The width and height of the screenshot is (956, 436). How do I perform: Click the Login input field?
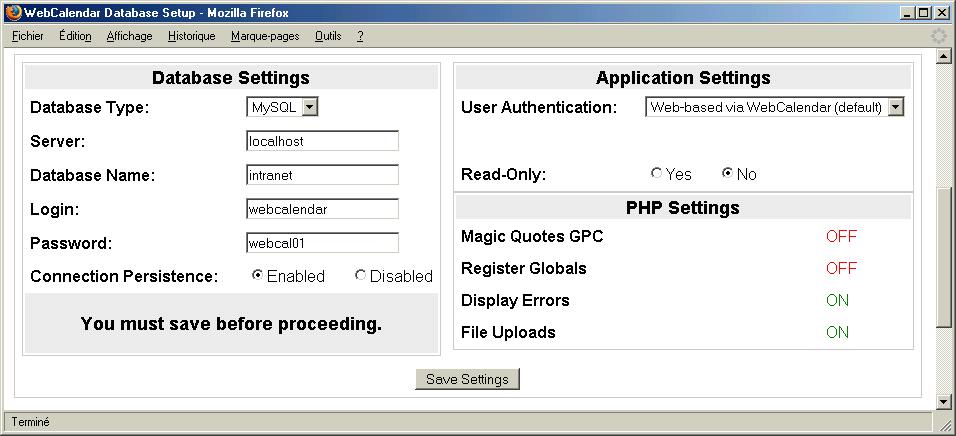coord(323,209)
